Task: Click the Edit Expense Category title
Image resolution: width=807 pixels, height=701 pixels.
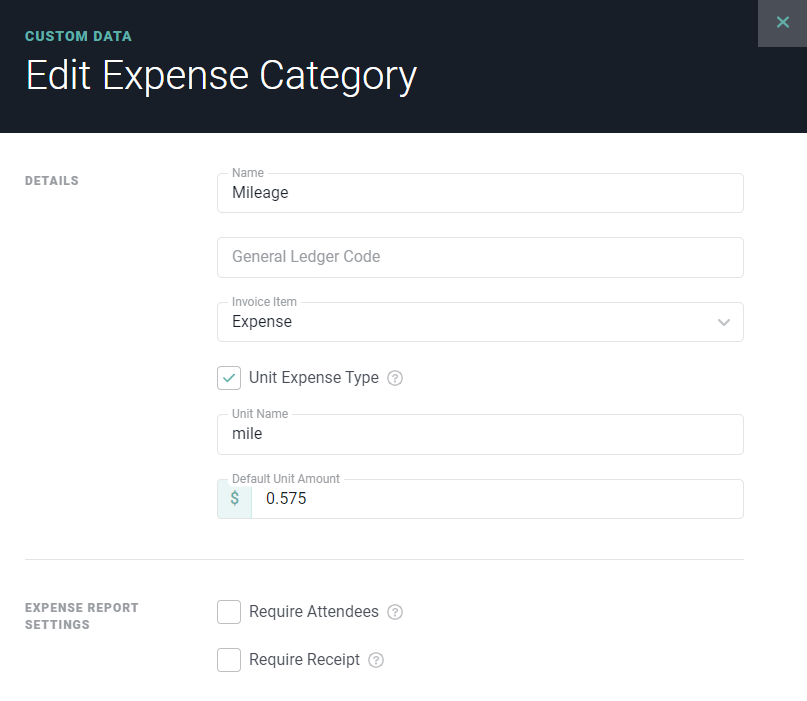Action: pyautogui.click(x=221, y=77)
